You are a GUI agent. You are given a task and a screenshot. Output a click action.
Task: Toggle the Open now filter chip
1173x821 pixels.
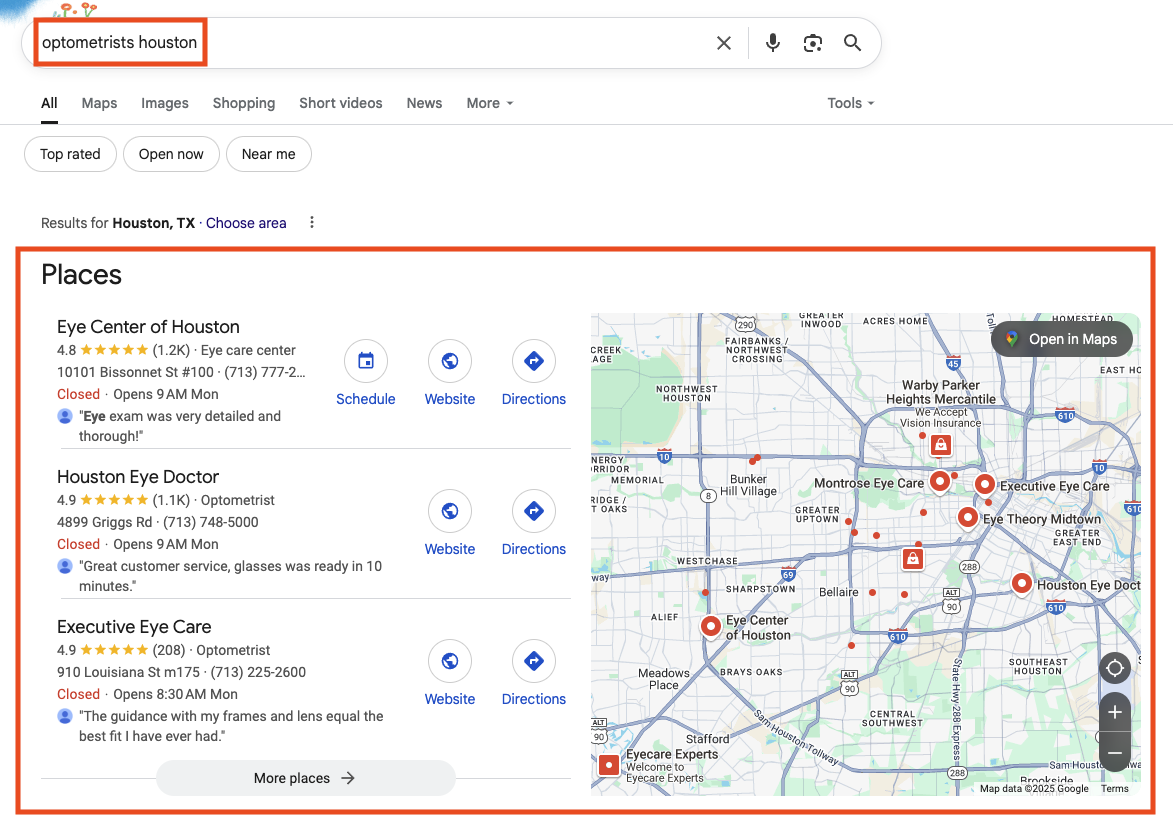[171, 154]
